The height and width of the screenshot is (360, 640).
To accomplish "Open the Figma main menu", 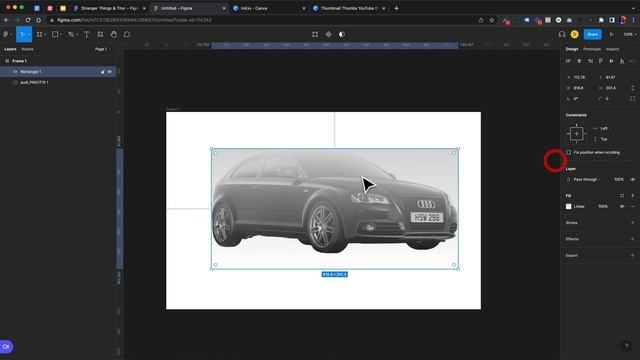I will tap(7, 35).
